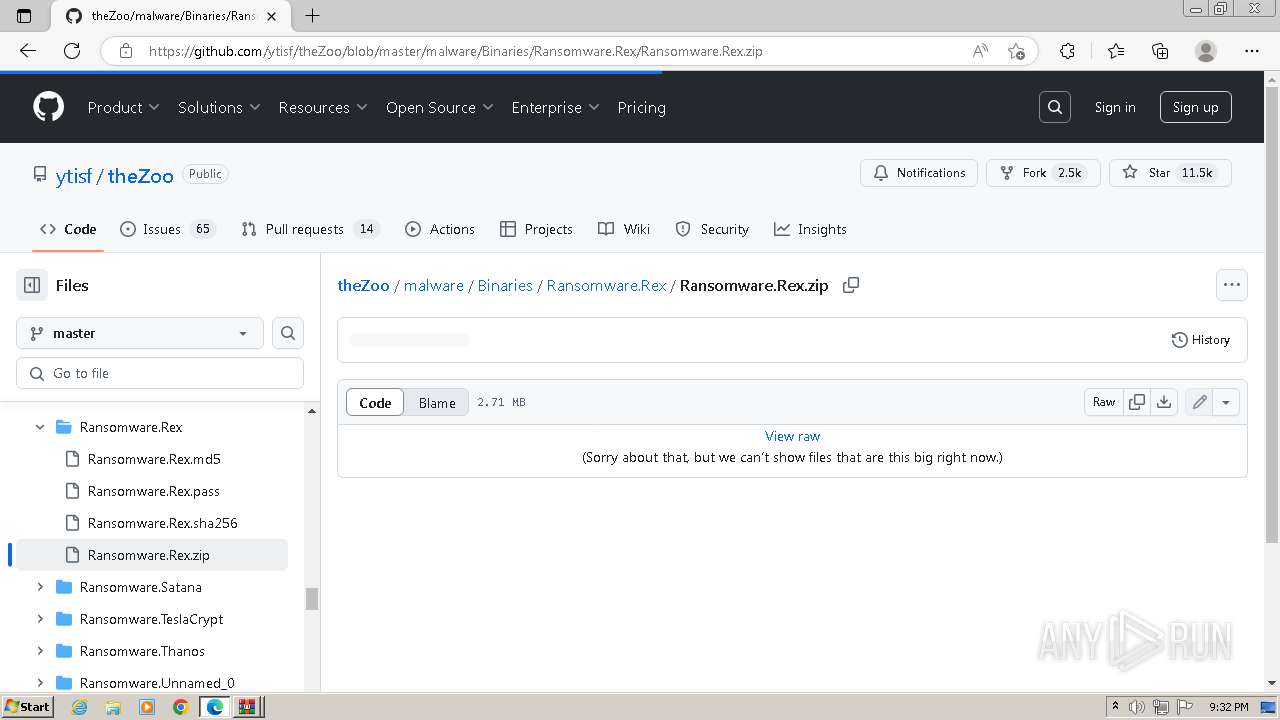Copy raw file contents icon

[1137, 402]
